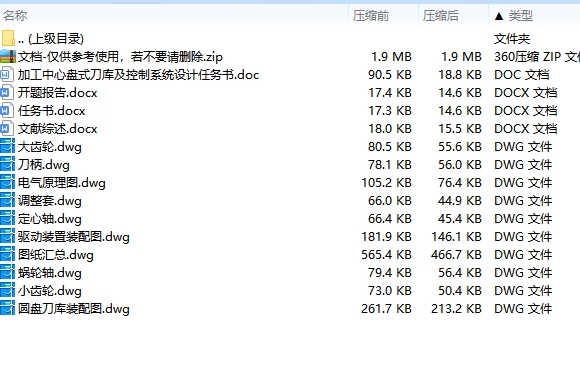The height and width of the screenshot is (382, 580).
Task: Select file name 文档-仅供参考使用，若不要请删除.zip
Action: (120, 57)
